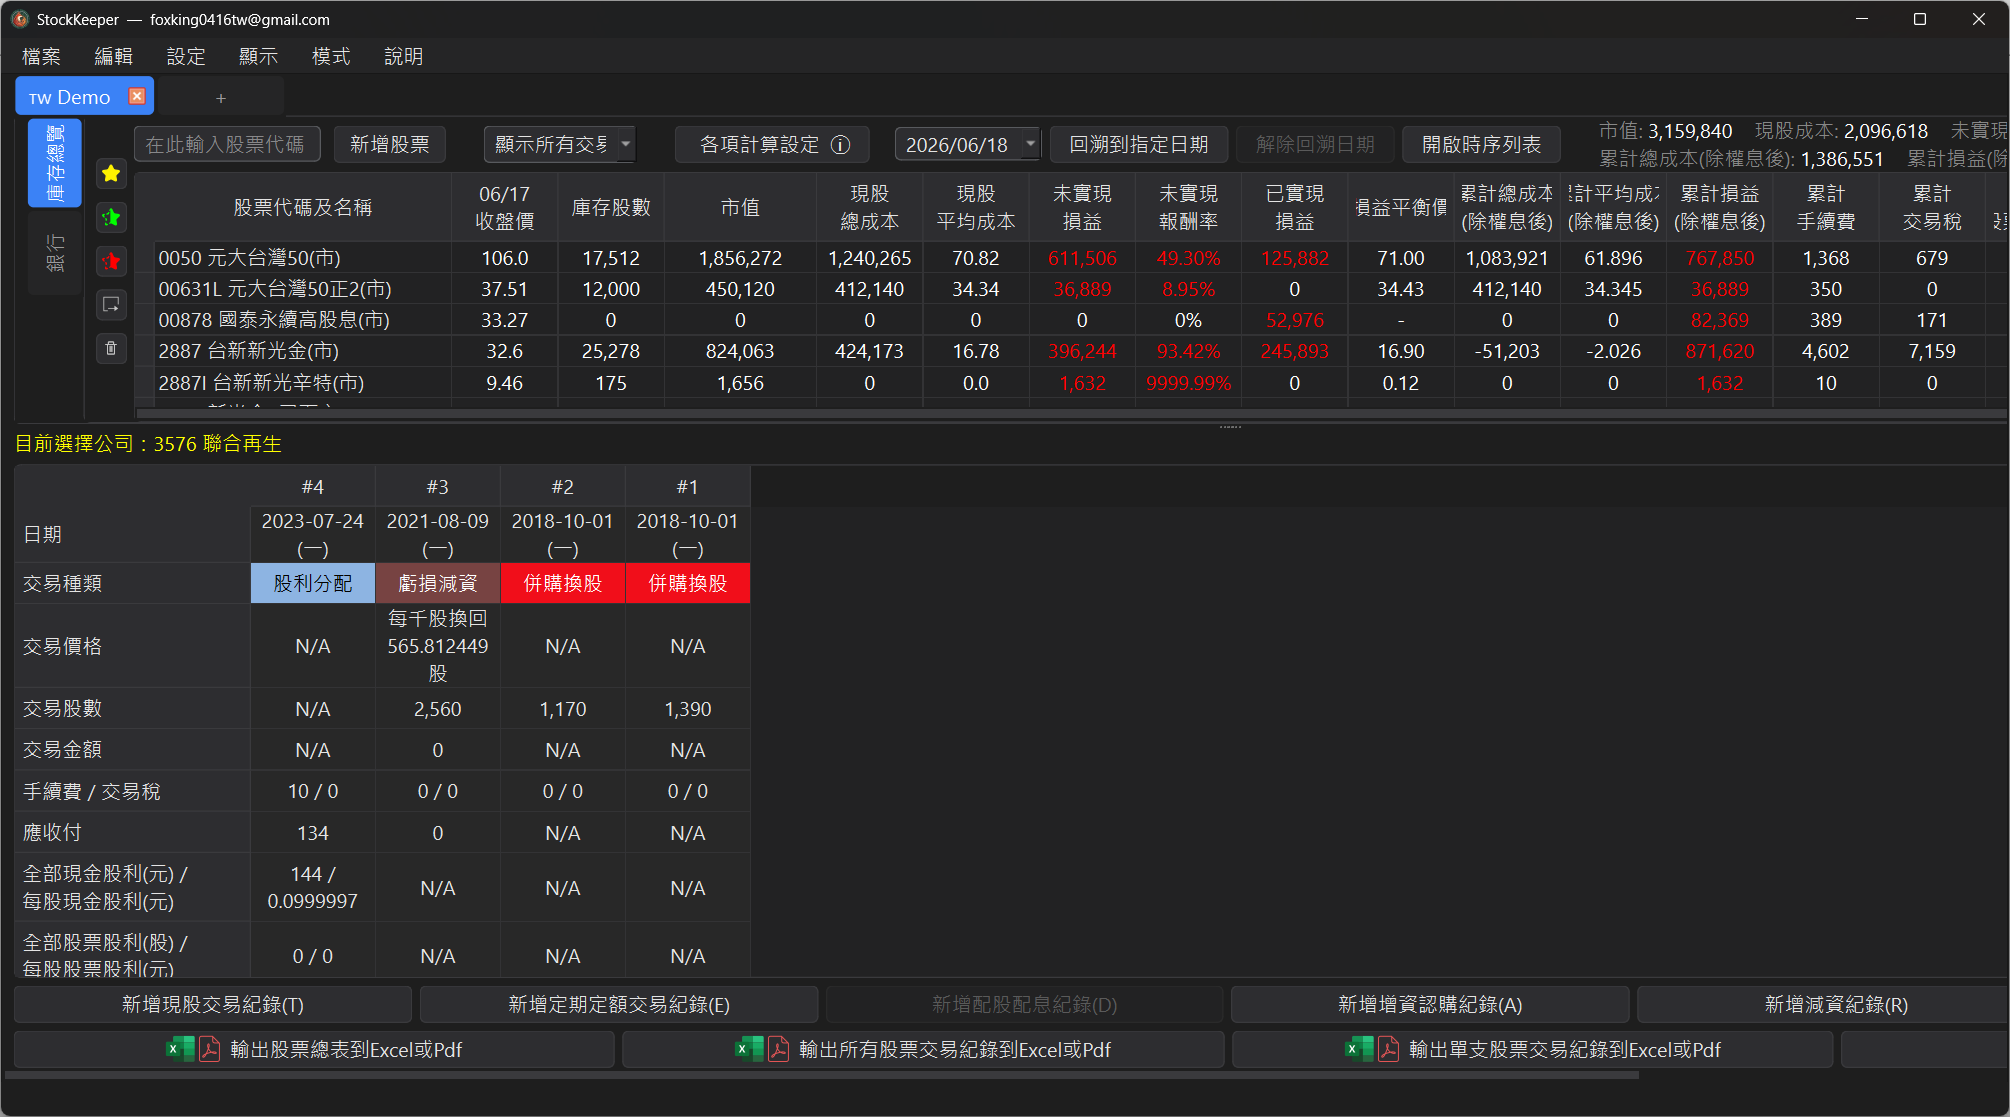Click the PDF icon for 輸出單支股票交易紀錄
The width and height of the screenshot is (2010, 1117).
pyautogui.click(x=1388, y=1049)
